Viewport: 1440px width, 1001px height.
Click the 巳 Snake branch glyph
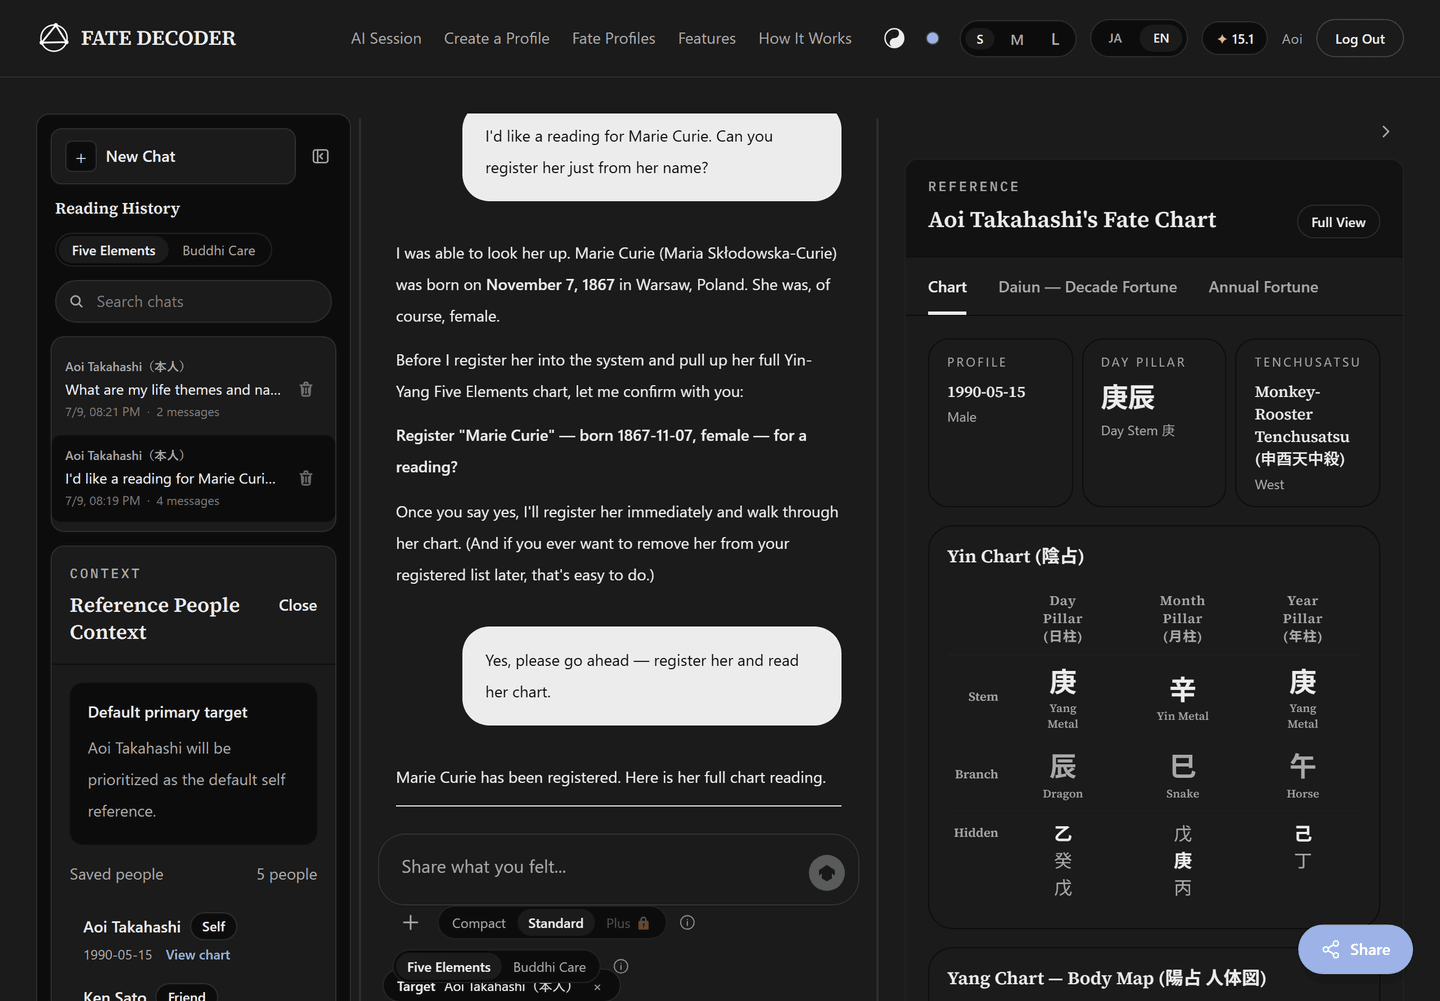pos(1183,767)
